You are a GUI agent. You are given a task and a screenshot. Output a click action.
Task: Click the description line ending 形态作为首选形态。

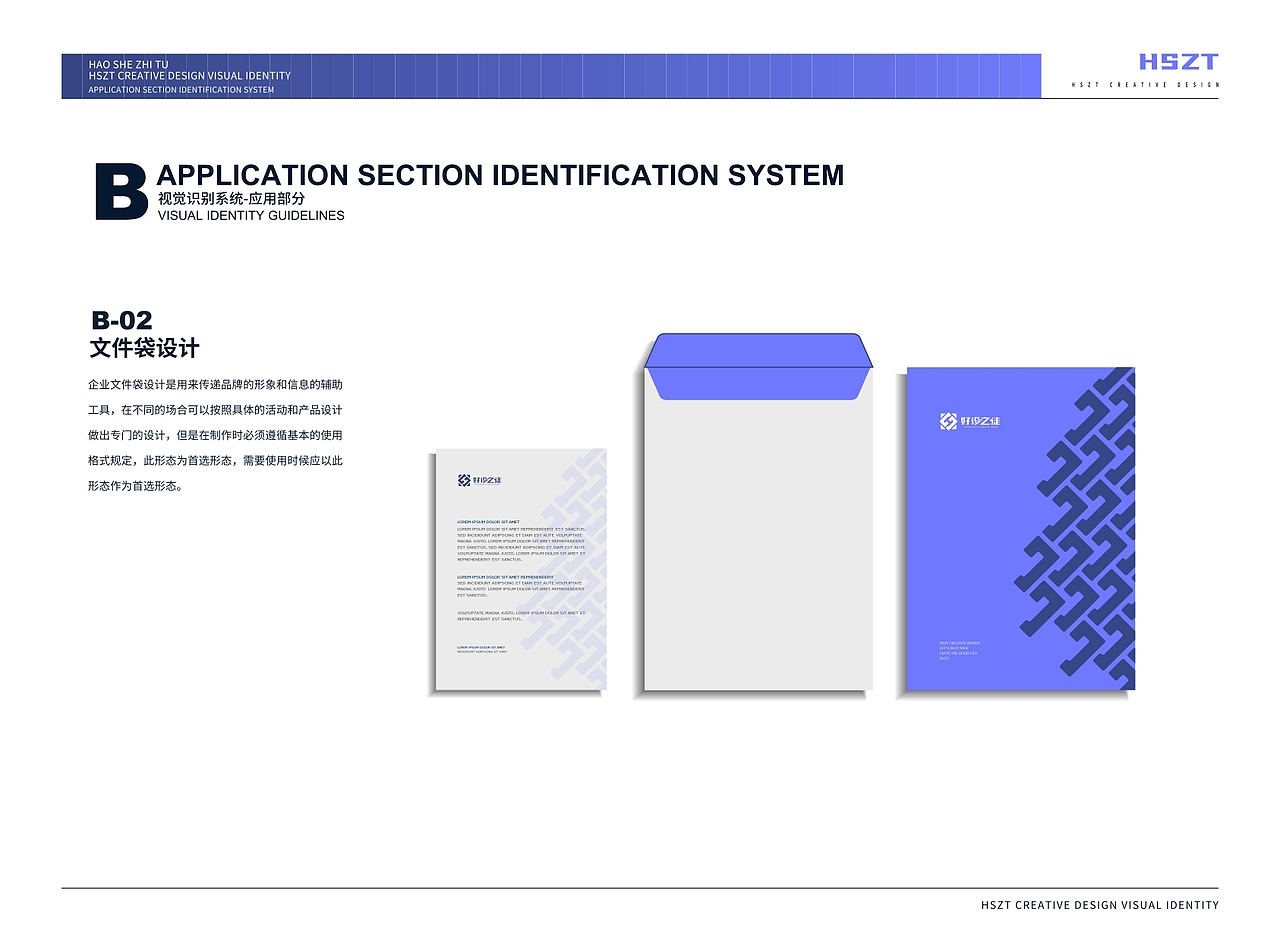pos(136,487)
